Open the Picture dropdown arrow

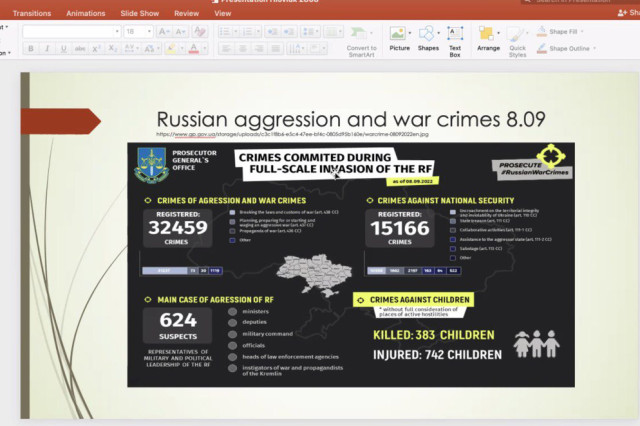coord(410,33)
